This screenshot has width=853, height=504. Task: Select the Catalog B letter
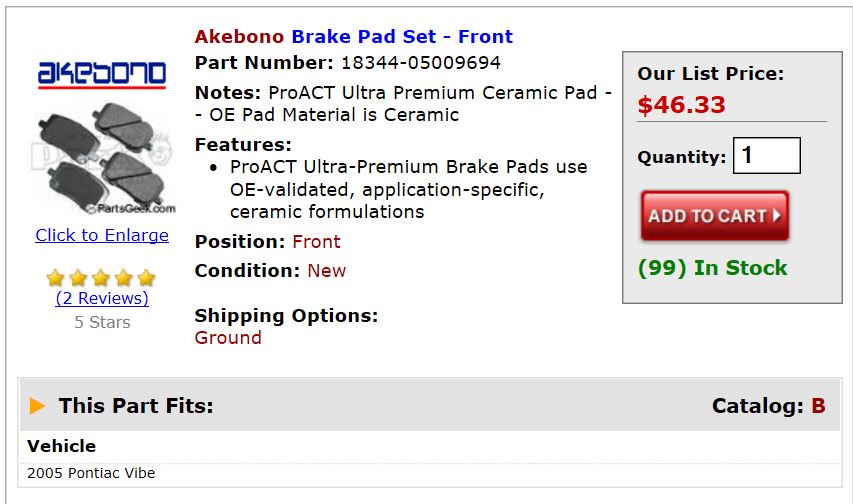tap(818, 406)
